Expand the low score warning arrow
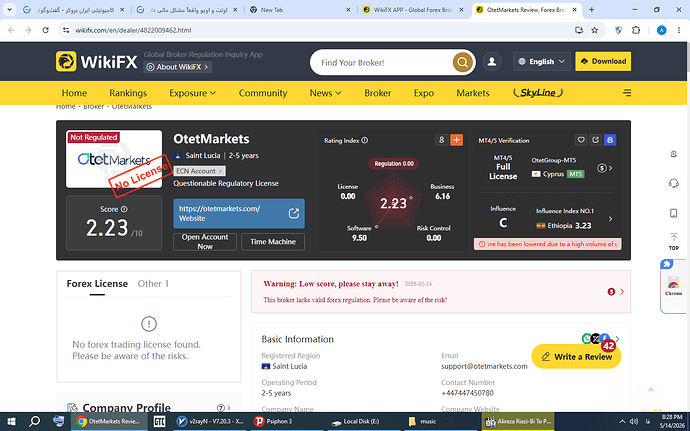 pos(622,291)
